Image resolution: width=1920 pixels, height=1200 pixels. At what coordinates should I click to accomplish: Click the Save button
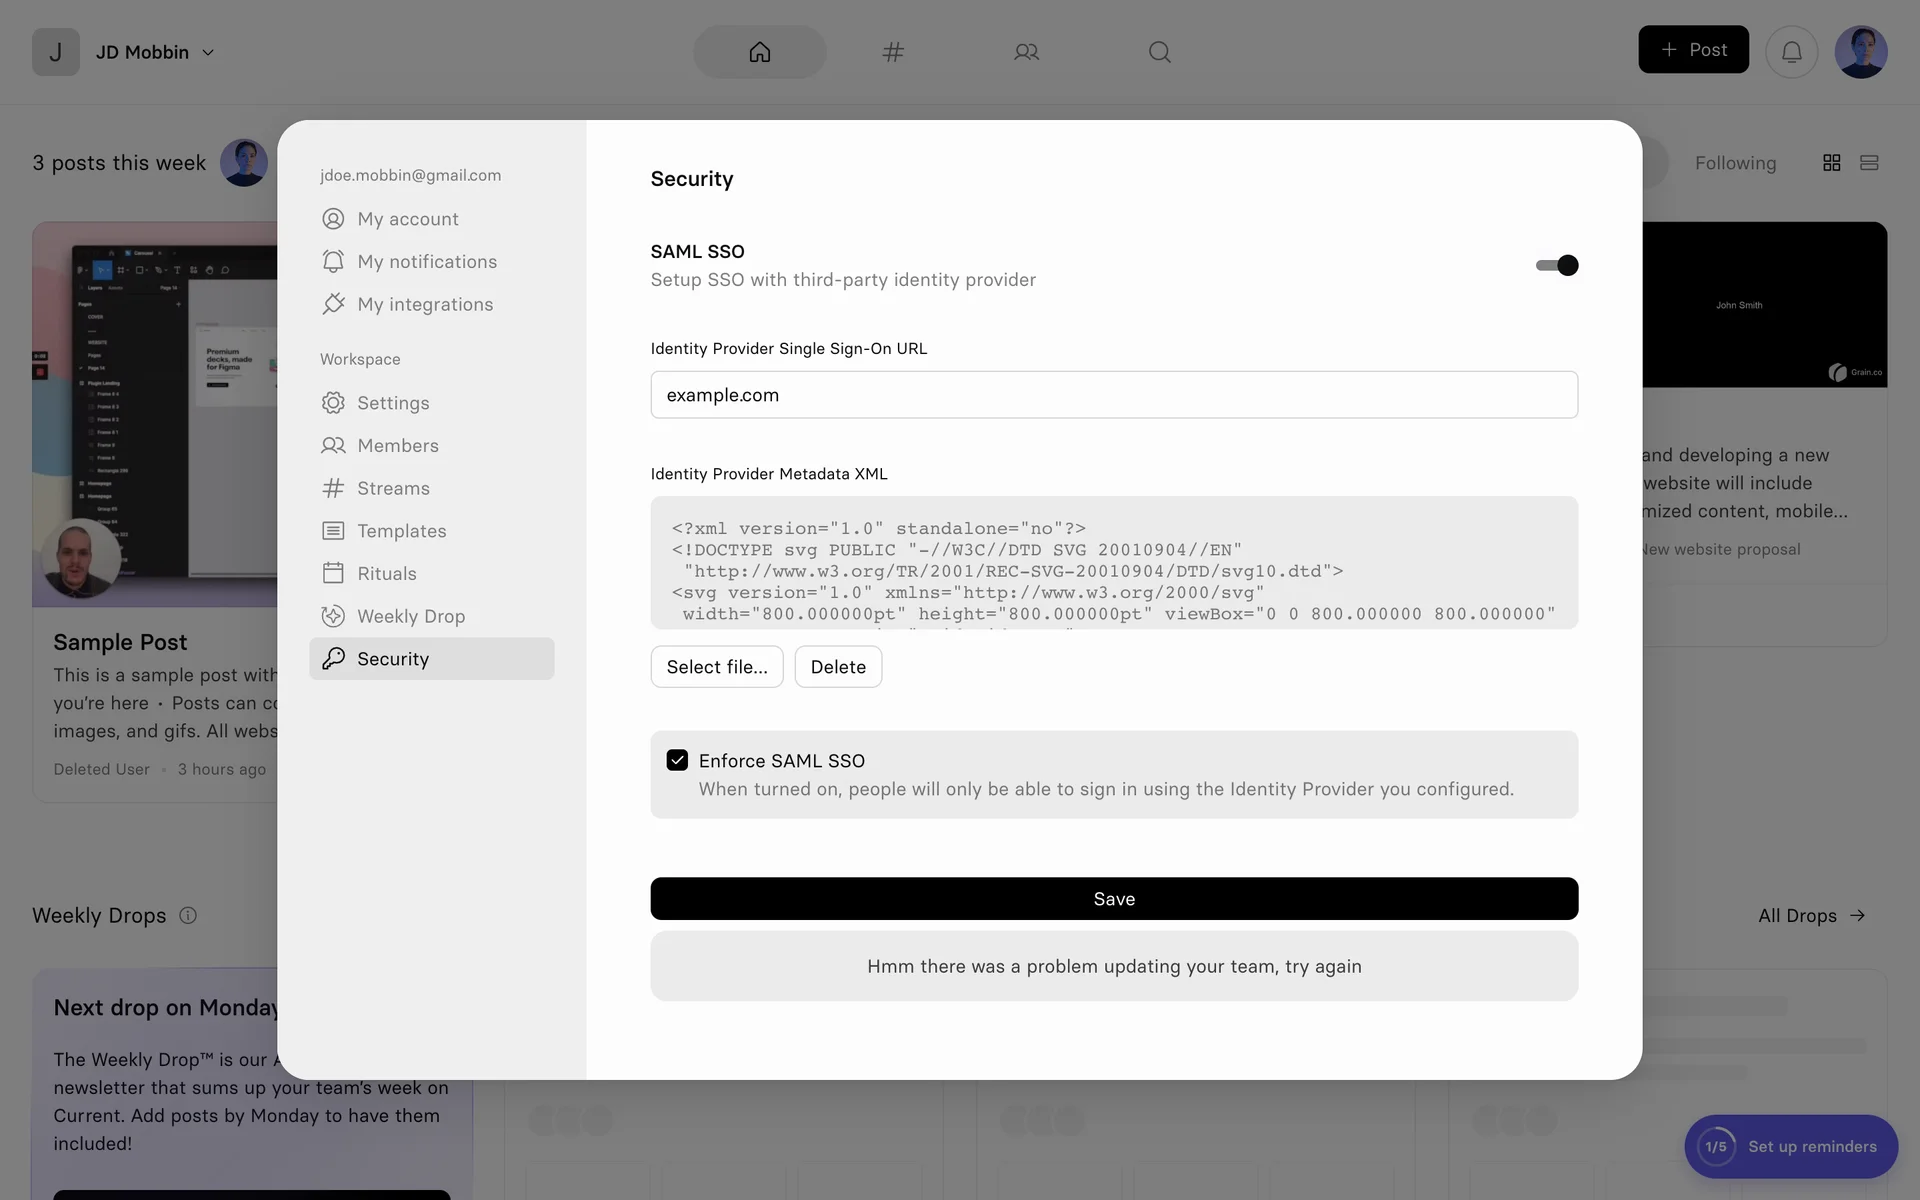1114,899
